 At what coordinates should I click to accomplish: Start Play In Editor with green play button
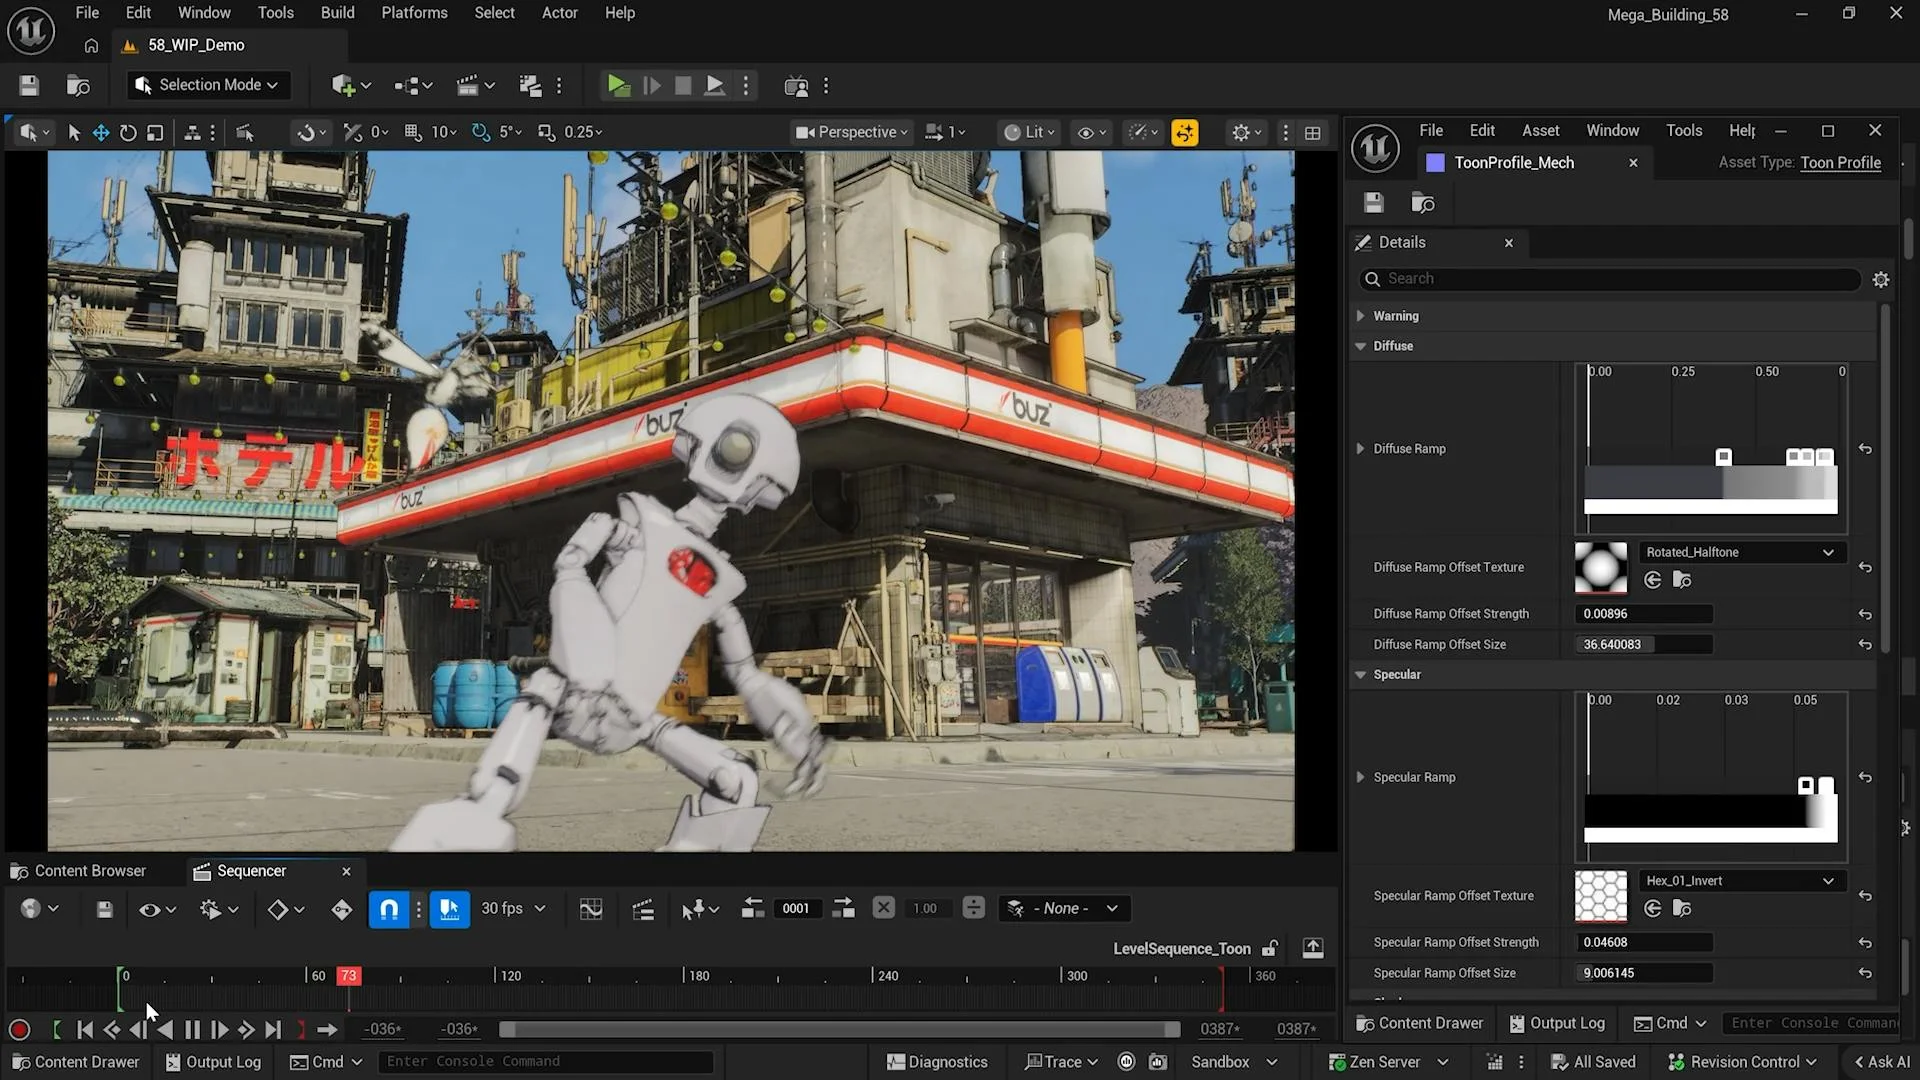pos(618,86)
